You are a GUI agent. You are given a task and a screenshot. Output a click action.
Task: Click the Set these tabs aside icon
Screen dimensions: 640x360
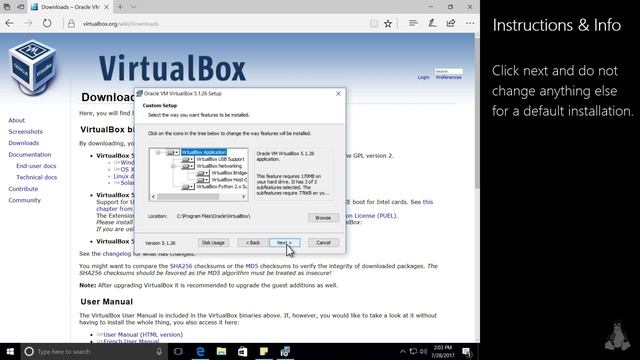click(x=20, y=7)
